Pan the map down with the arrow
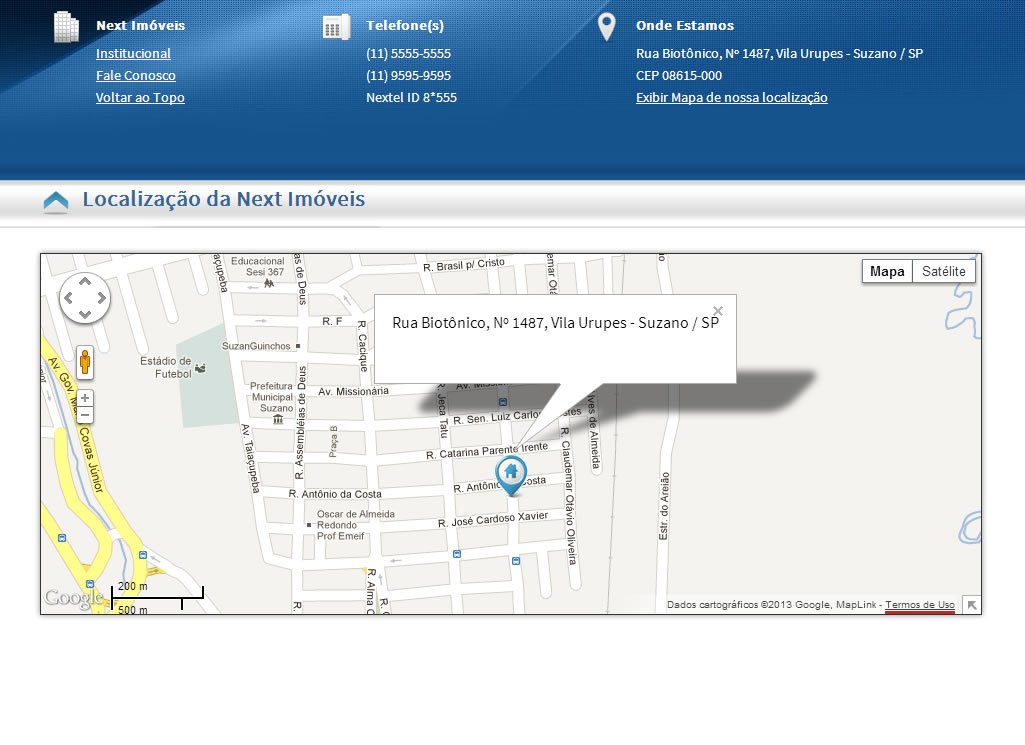 [85, 314]
